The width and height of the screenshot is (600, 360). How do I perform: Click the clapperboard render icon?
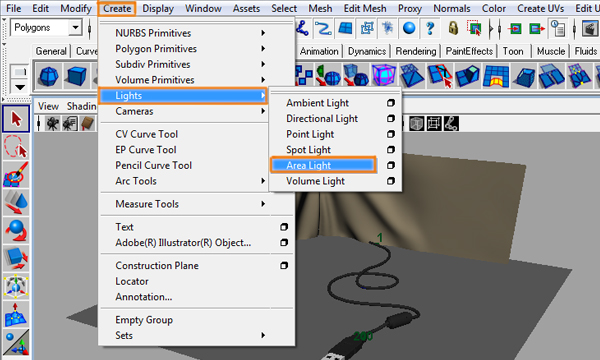pos(590,28)
